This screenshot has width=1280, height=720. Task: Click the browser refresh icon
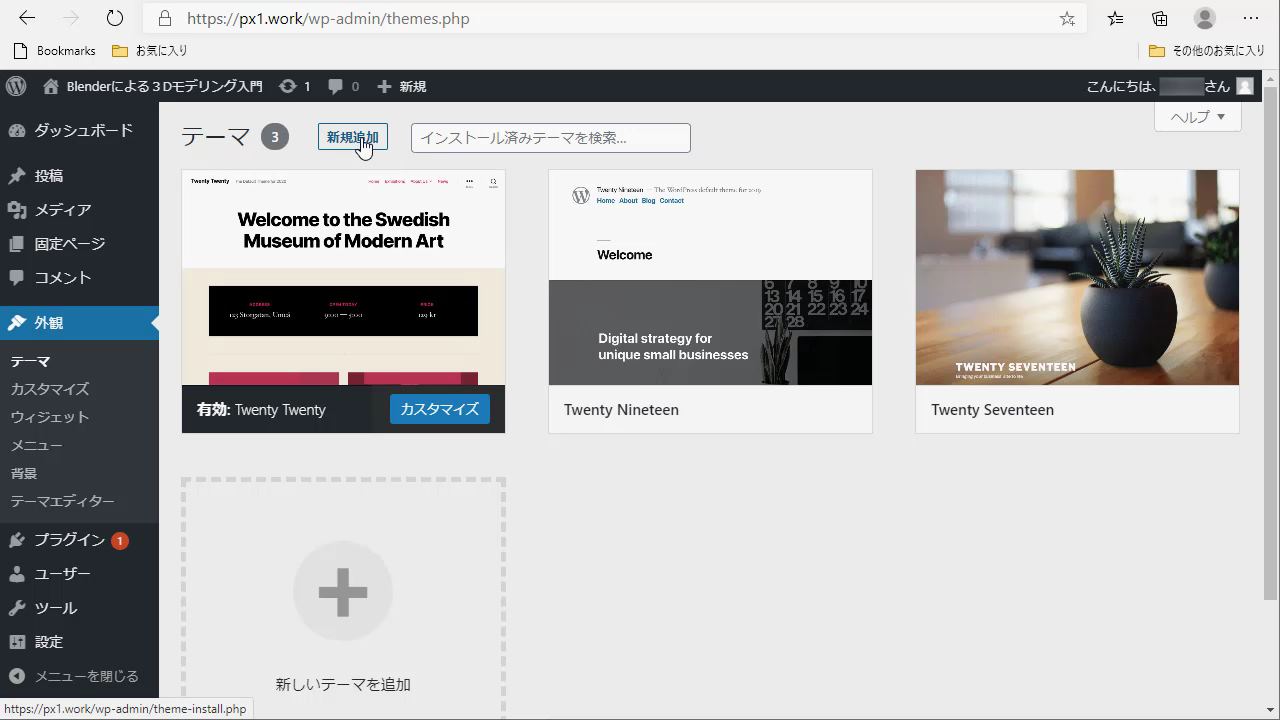click(x=115, y=18)
